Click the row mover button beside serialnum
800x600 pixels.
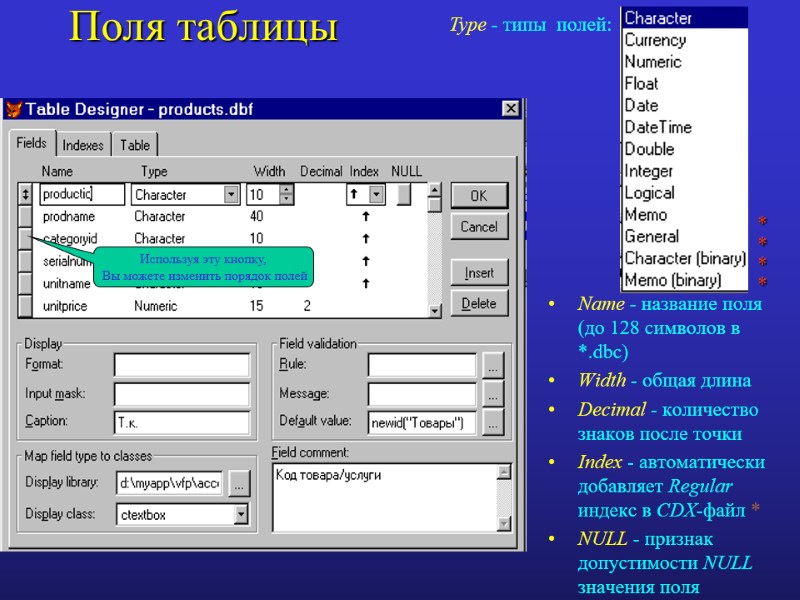point(23,259)
